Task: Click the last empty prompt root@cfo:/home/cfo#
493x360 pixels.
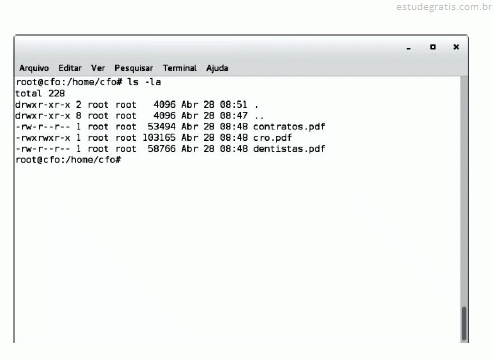Action: (x=68, y=160)
